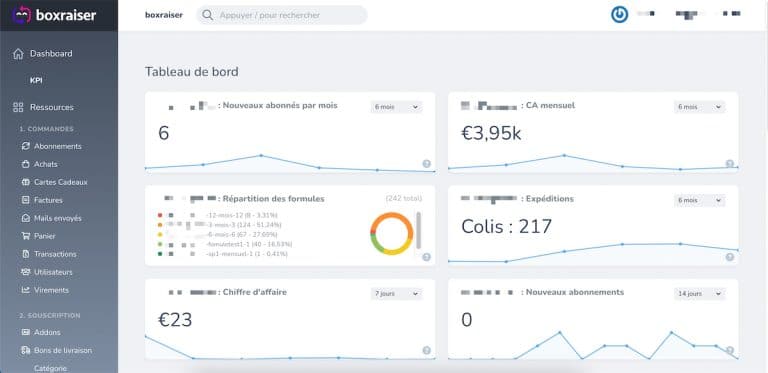Click the Cartes Cadeaux gift icon
The height and width of the screenshot is (373, 768).
[x=26, y=182]
